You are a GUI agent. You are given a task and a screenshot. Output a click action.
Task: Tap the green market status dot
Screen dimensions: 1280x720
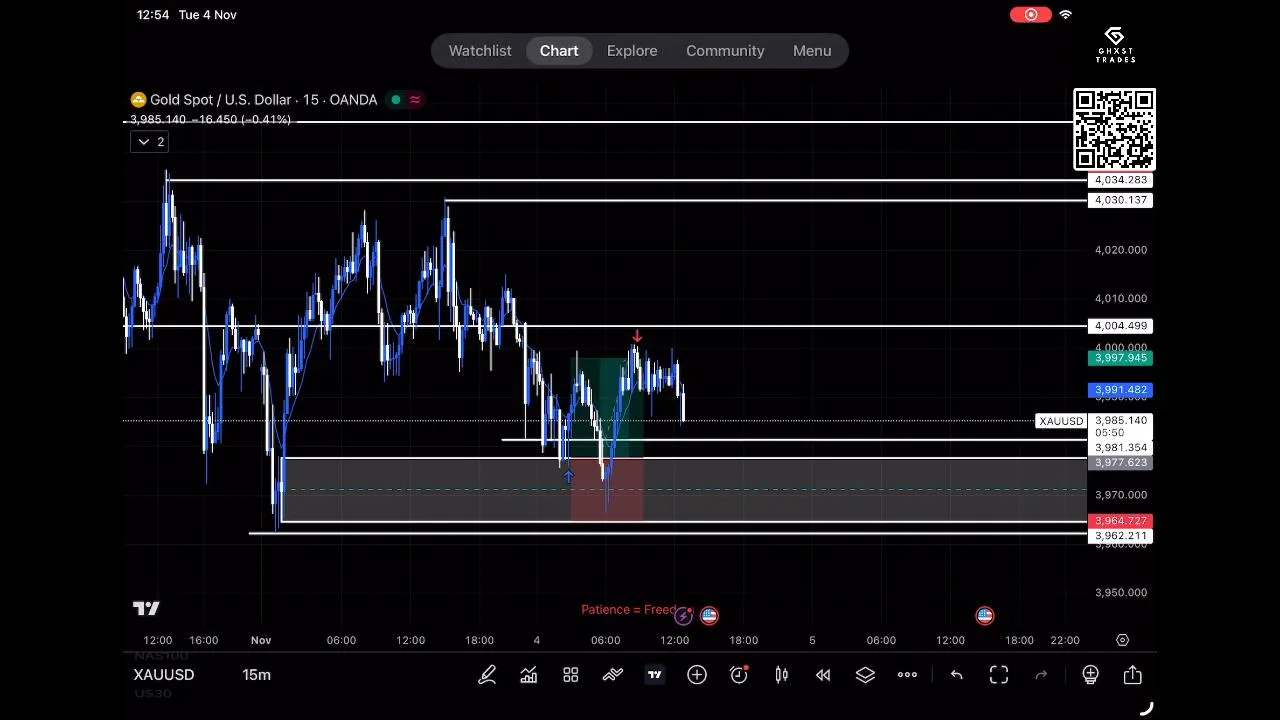(x=396, y=100)
